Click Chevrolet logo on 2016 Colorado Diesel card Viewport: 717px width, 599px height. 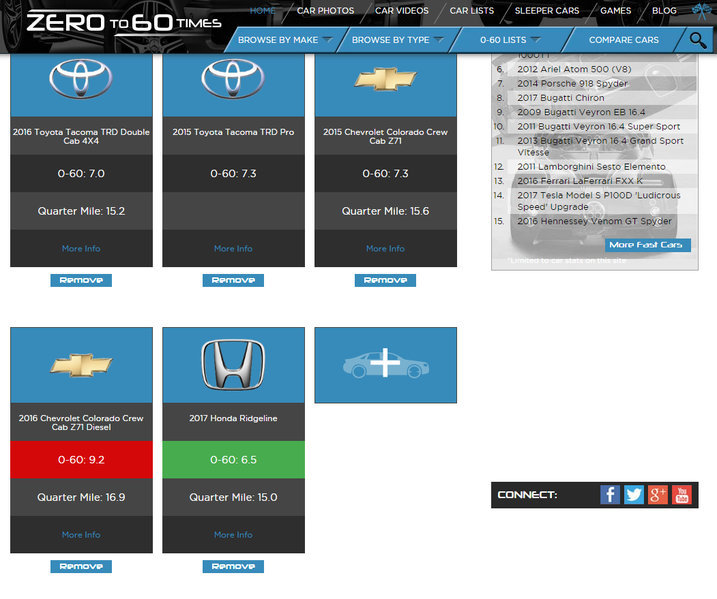pos(81,365)
